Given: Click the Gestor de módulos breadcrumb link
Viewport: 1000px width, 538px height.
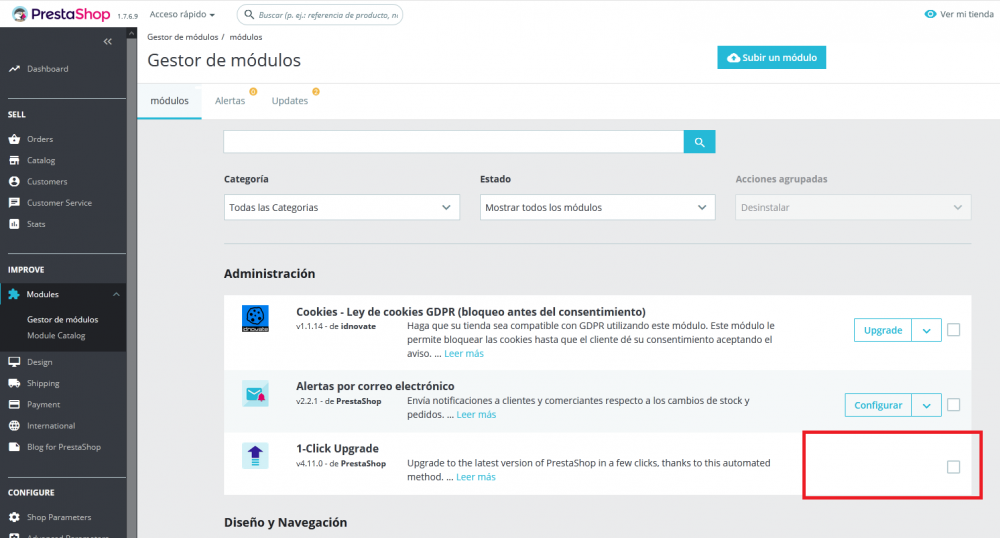Looking at the screenshot, I should point(182,37).
